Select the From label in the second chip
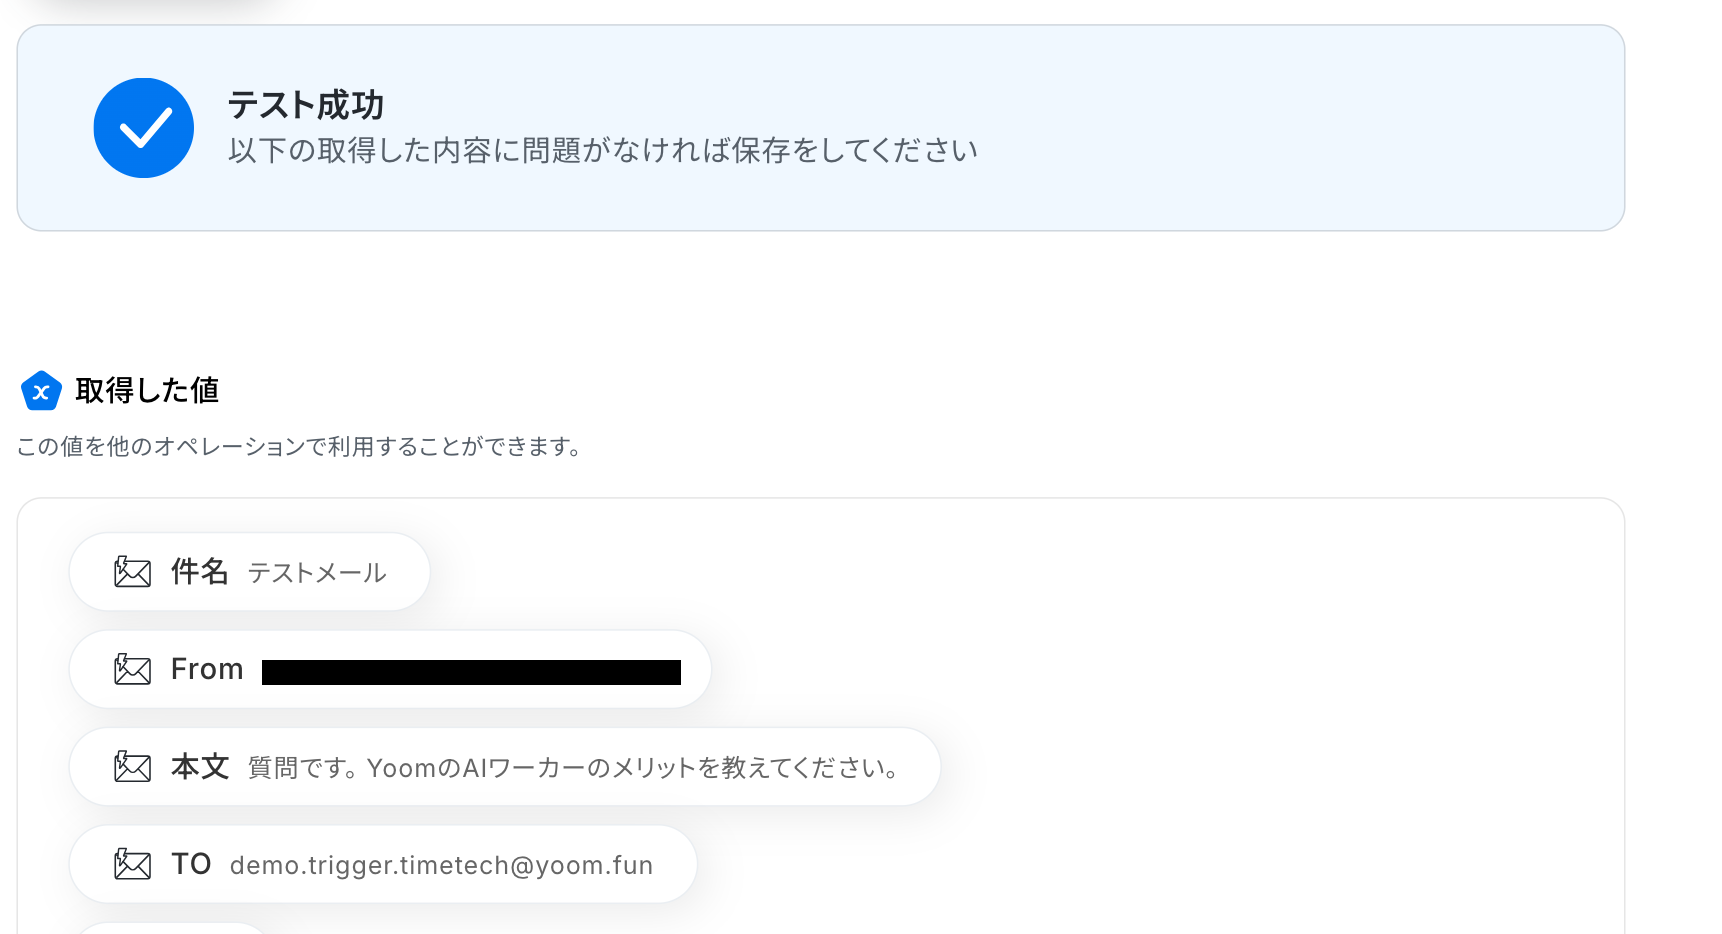 207,669
